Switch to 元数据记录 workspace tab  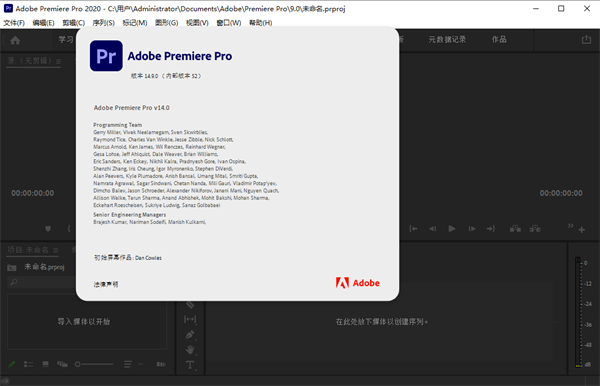click(x=447, y=39)
